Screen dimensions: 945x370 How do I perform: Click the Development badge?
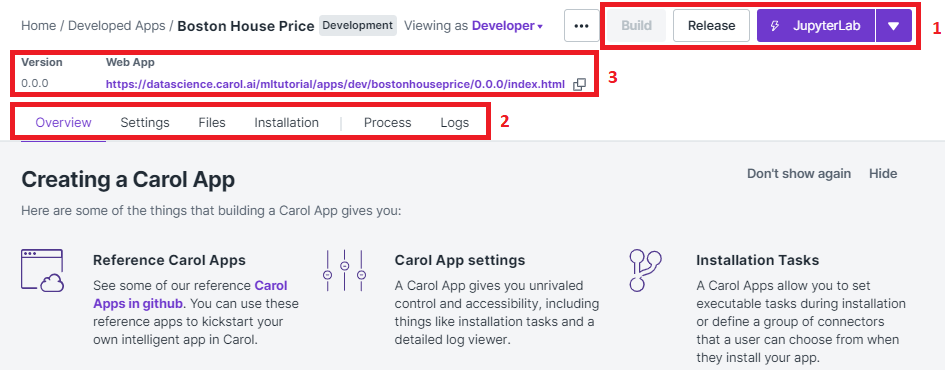point(358,26)
